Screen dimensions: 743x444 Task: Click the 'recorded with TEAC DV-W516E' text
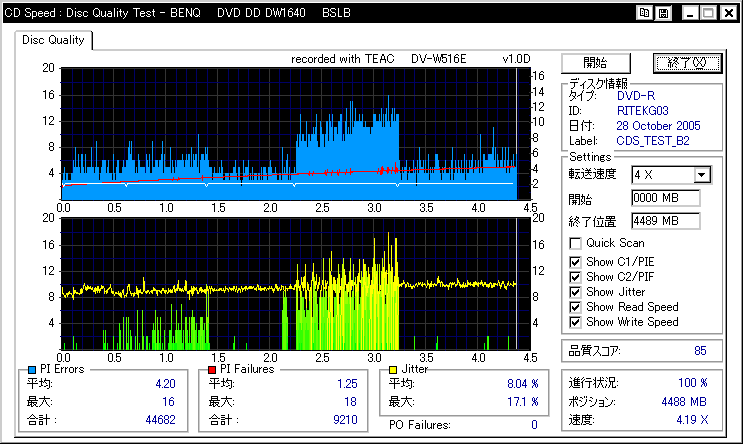[x=379, y=59]
